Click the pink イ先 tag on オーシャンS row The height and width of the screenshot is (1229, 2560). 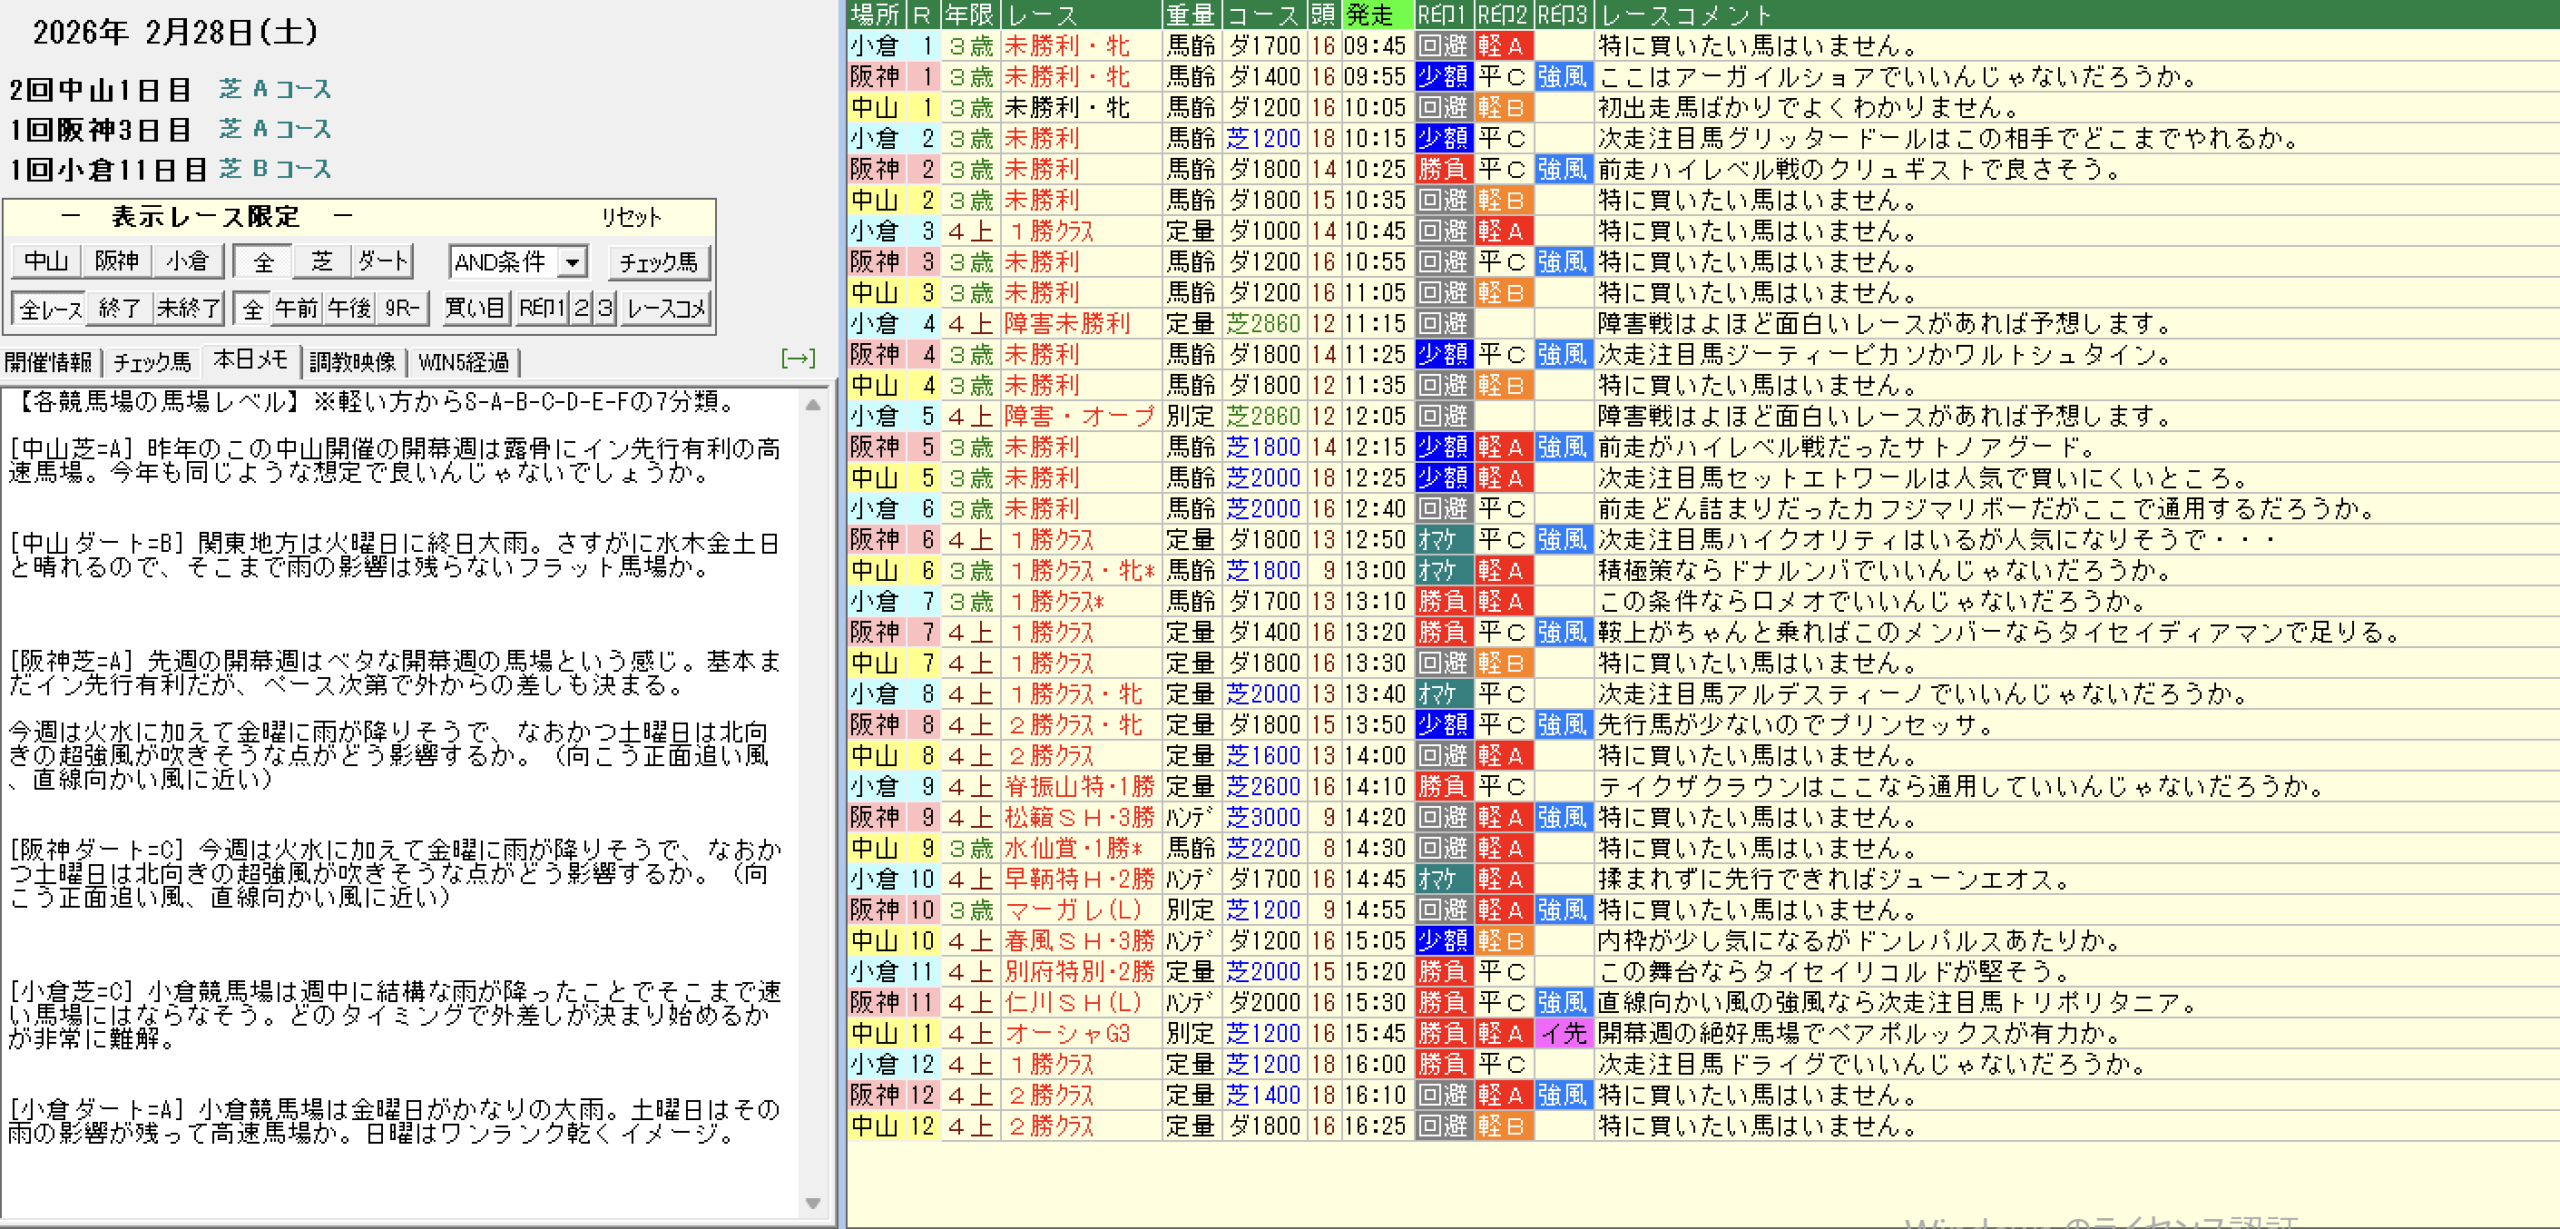pos(1562,1034)
